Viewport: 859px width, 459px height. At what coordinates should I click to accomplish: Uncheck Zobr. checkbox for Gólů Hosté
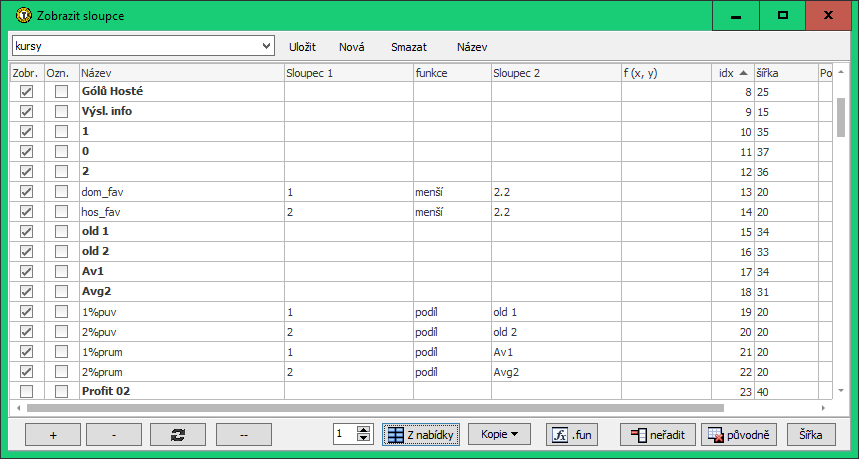[26, 91]
